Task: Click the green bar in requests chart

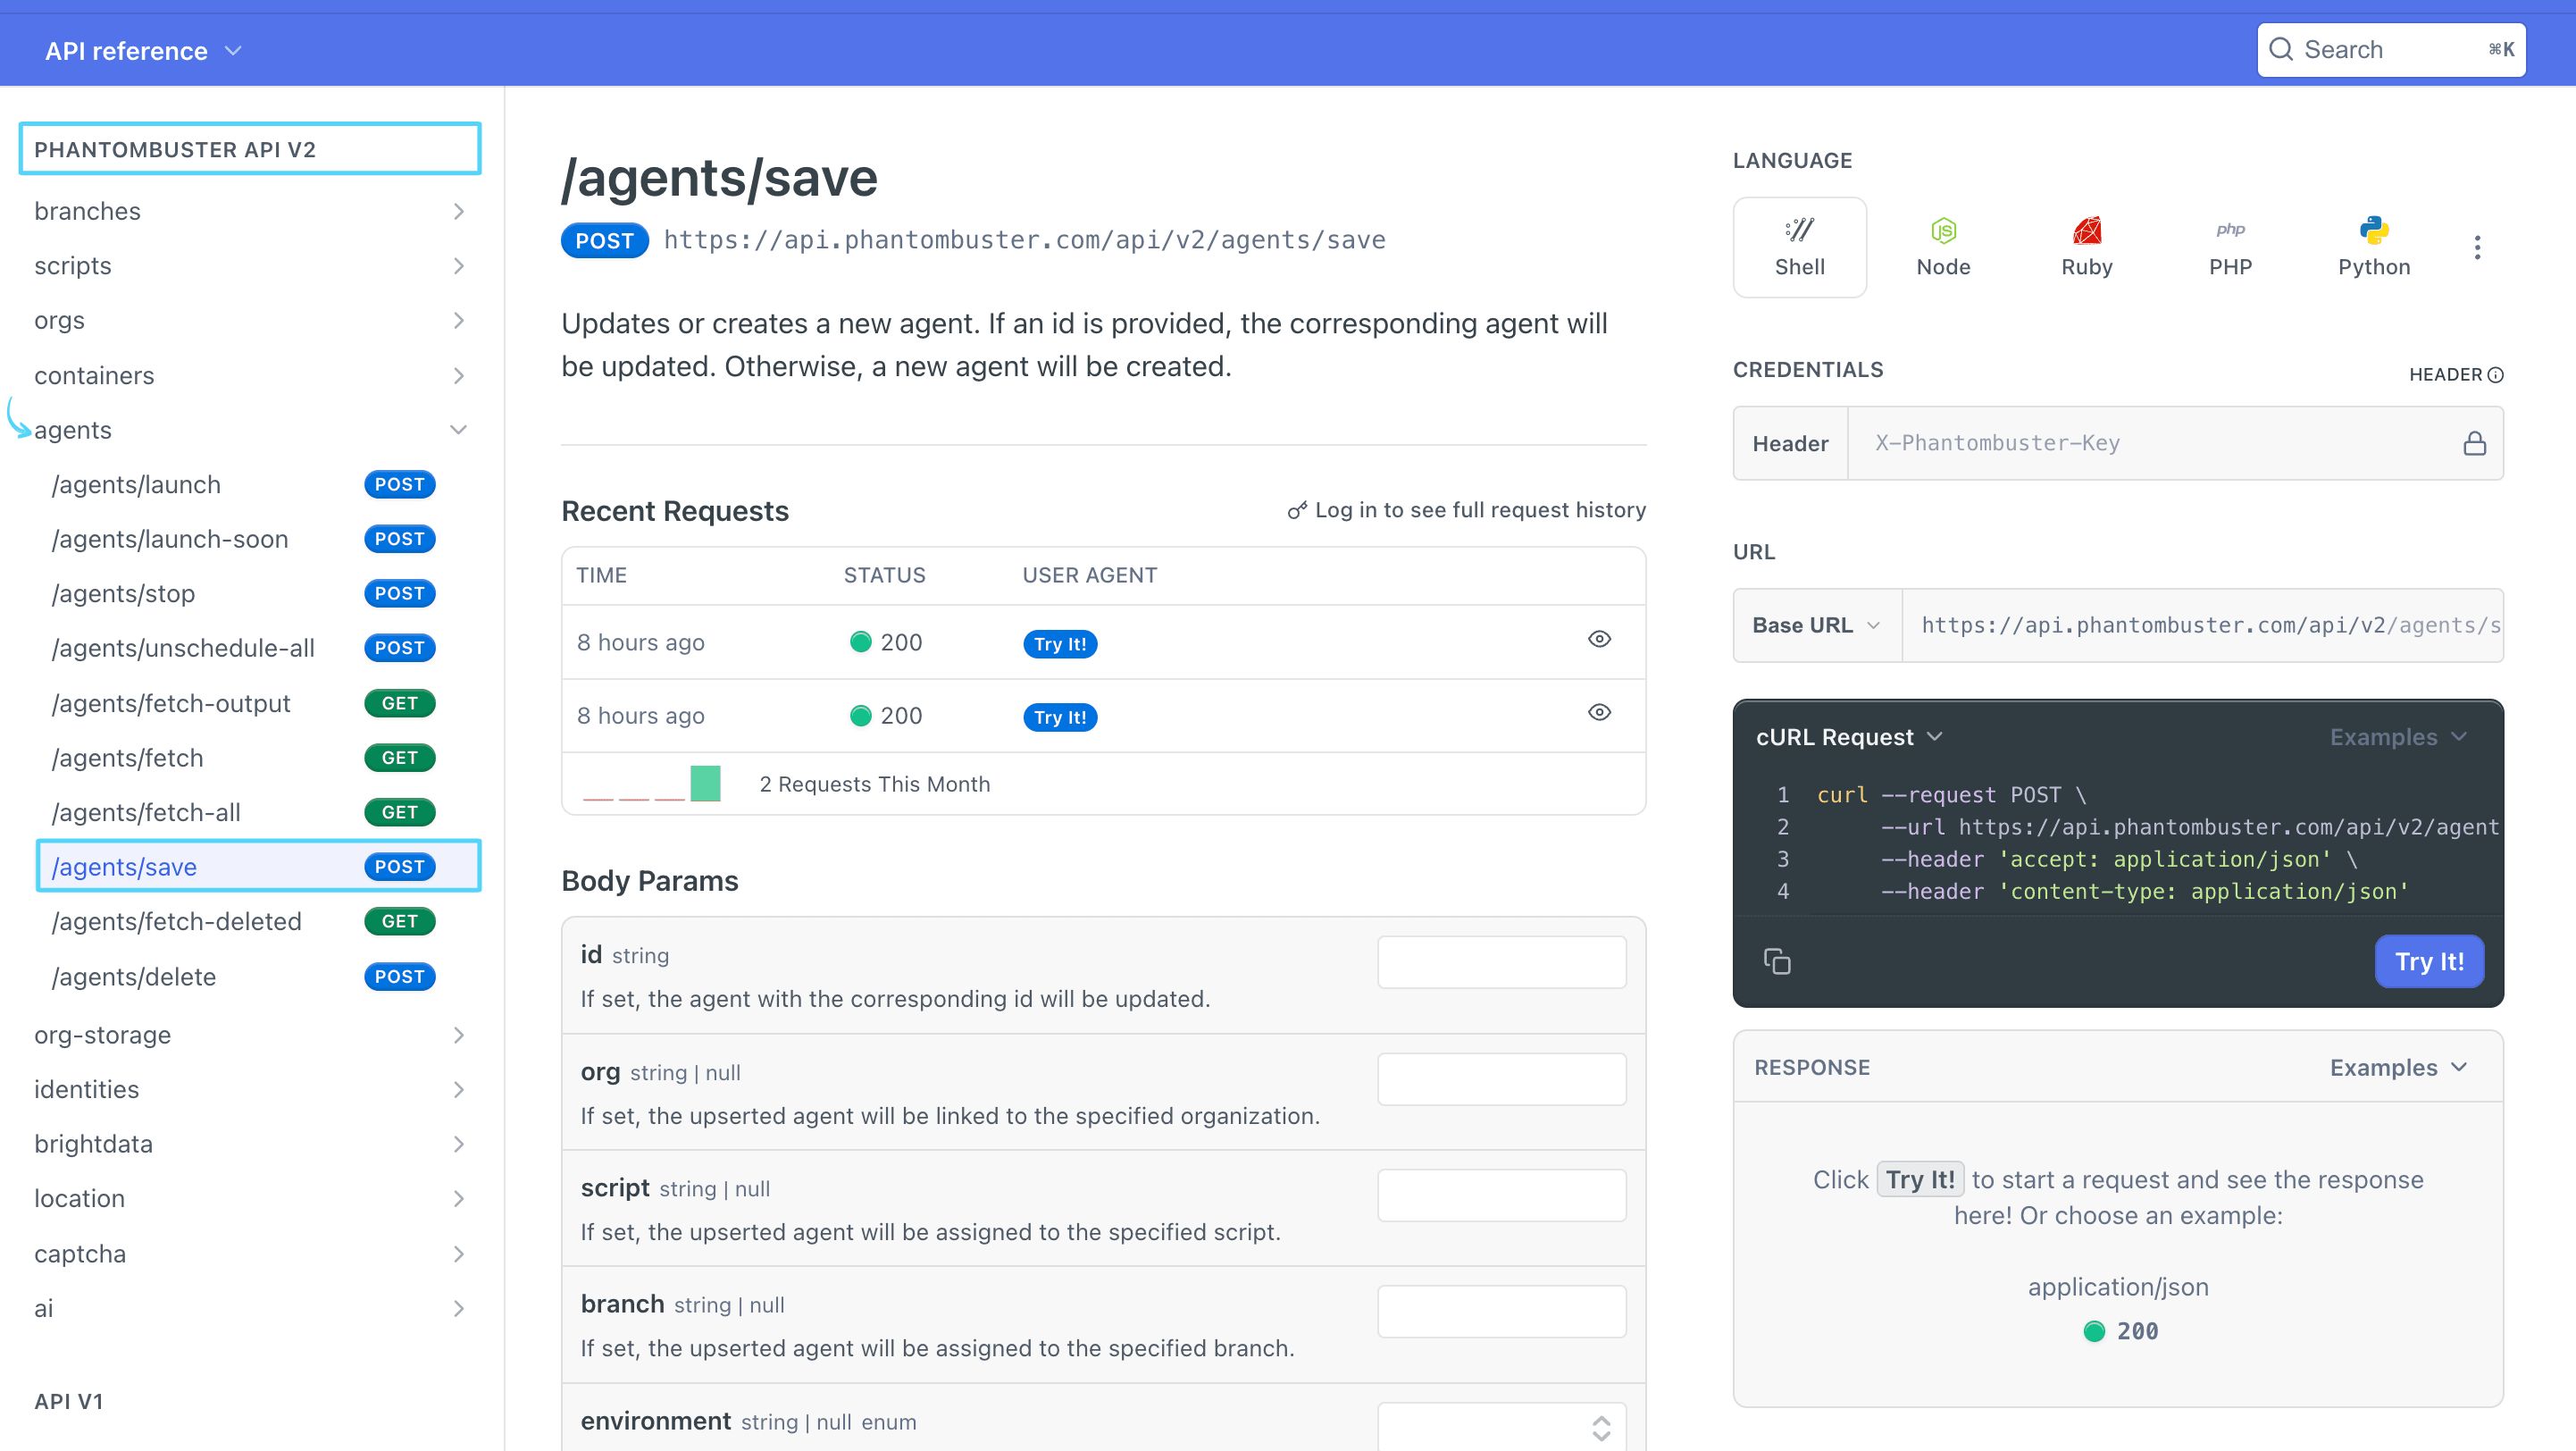Action: pyautogui.click(x=705, y=783)
